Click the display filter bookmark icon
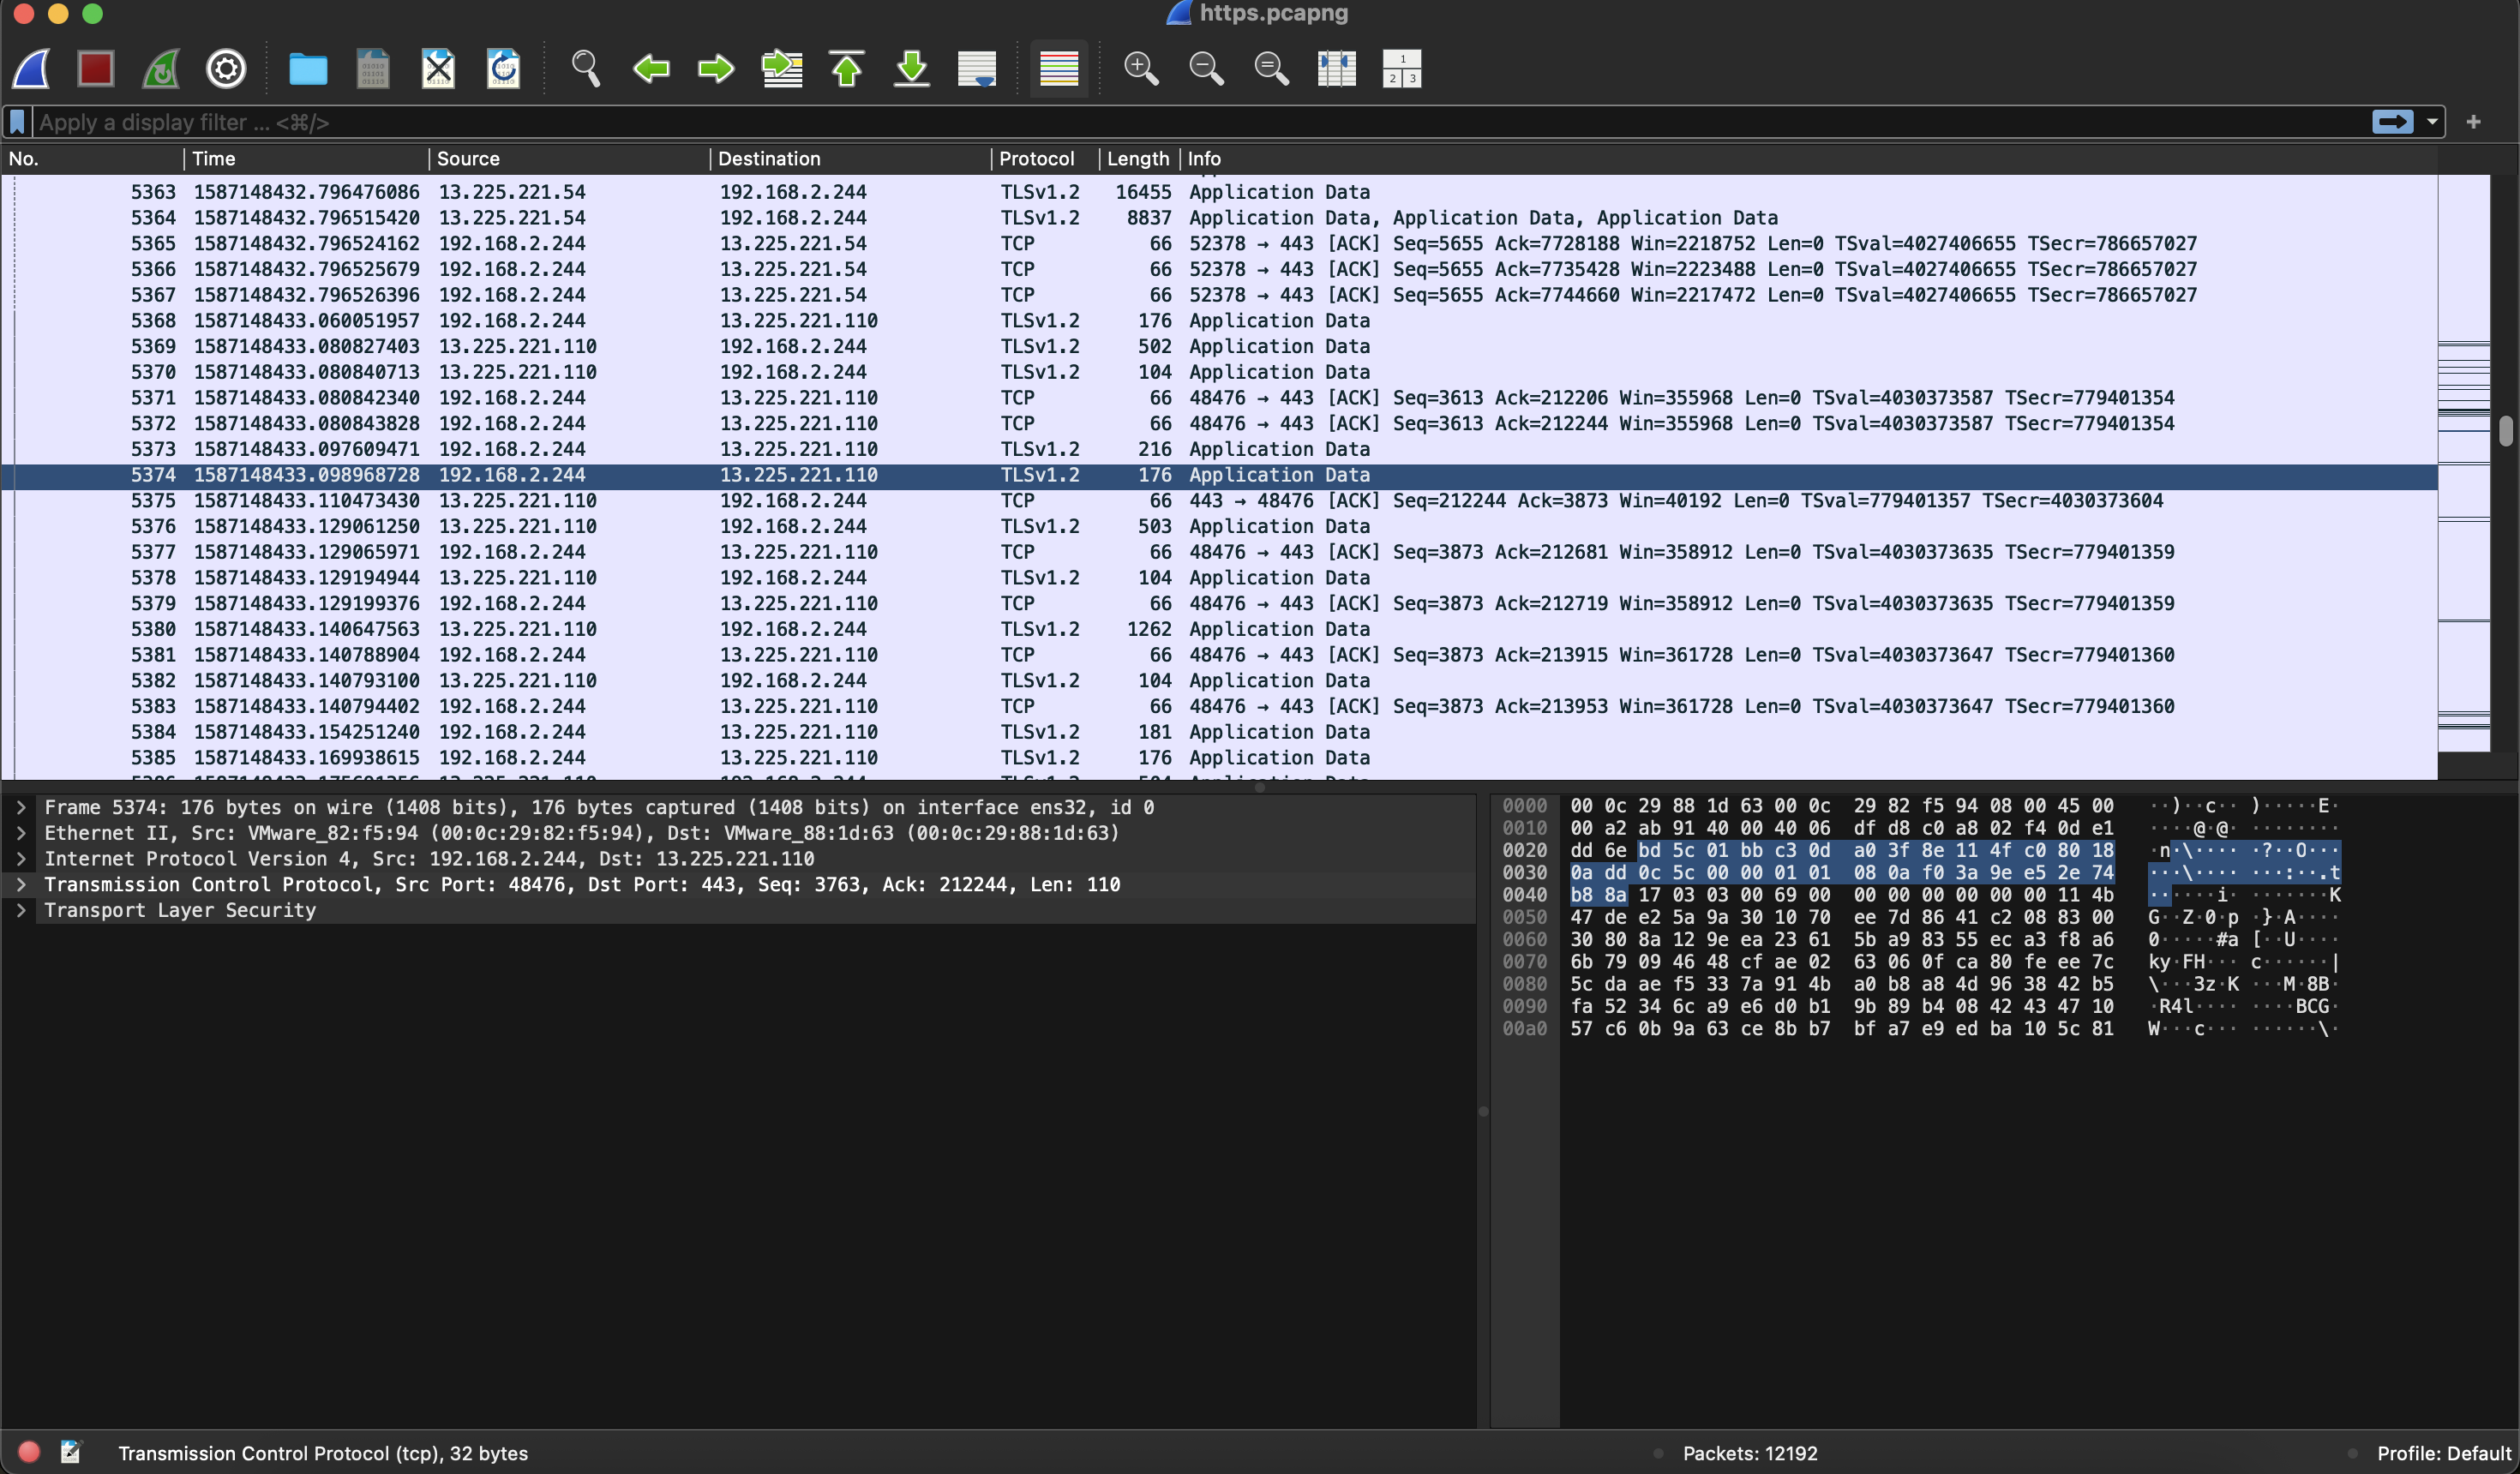 (x=17, y=122)
